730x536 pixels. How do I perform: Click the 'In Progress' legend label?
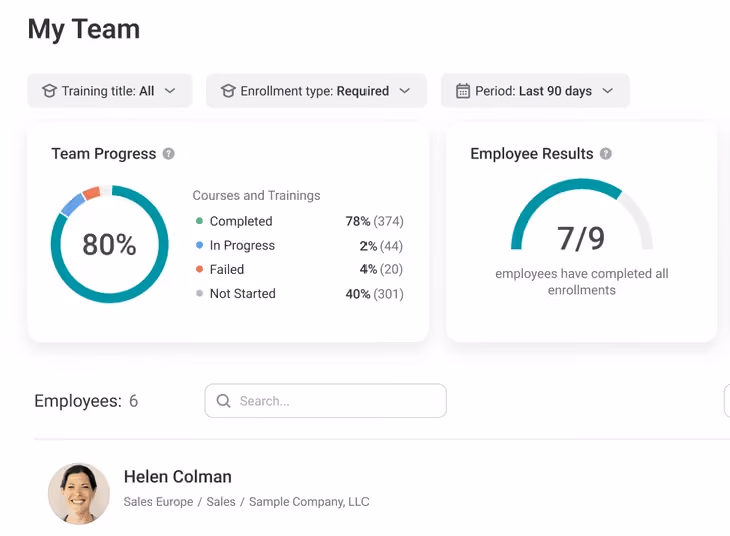pos(243,245)
